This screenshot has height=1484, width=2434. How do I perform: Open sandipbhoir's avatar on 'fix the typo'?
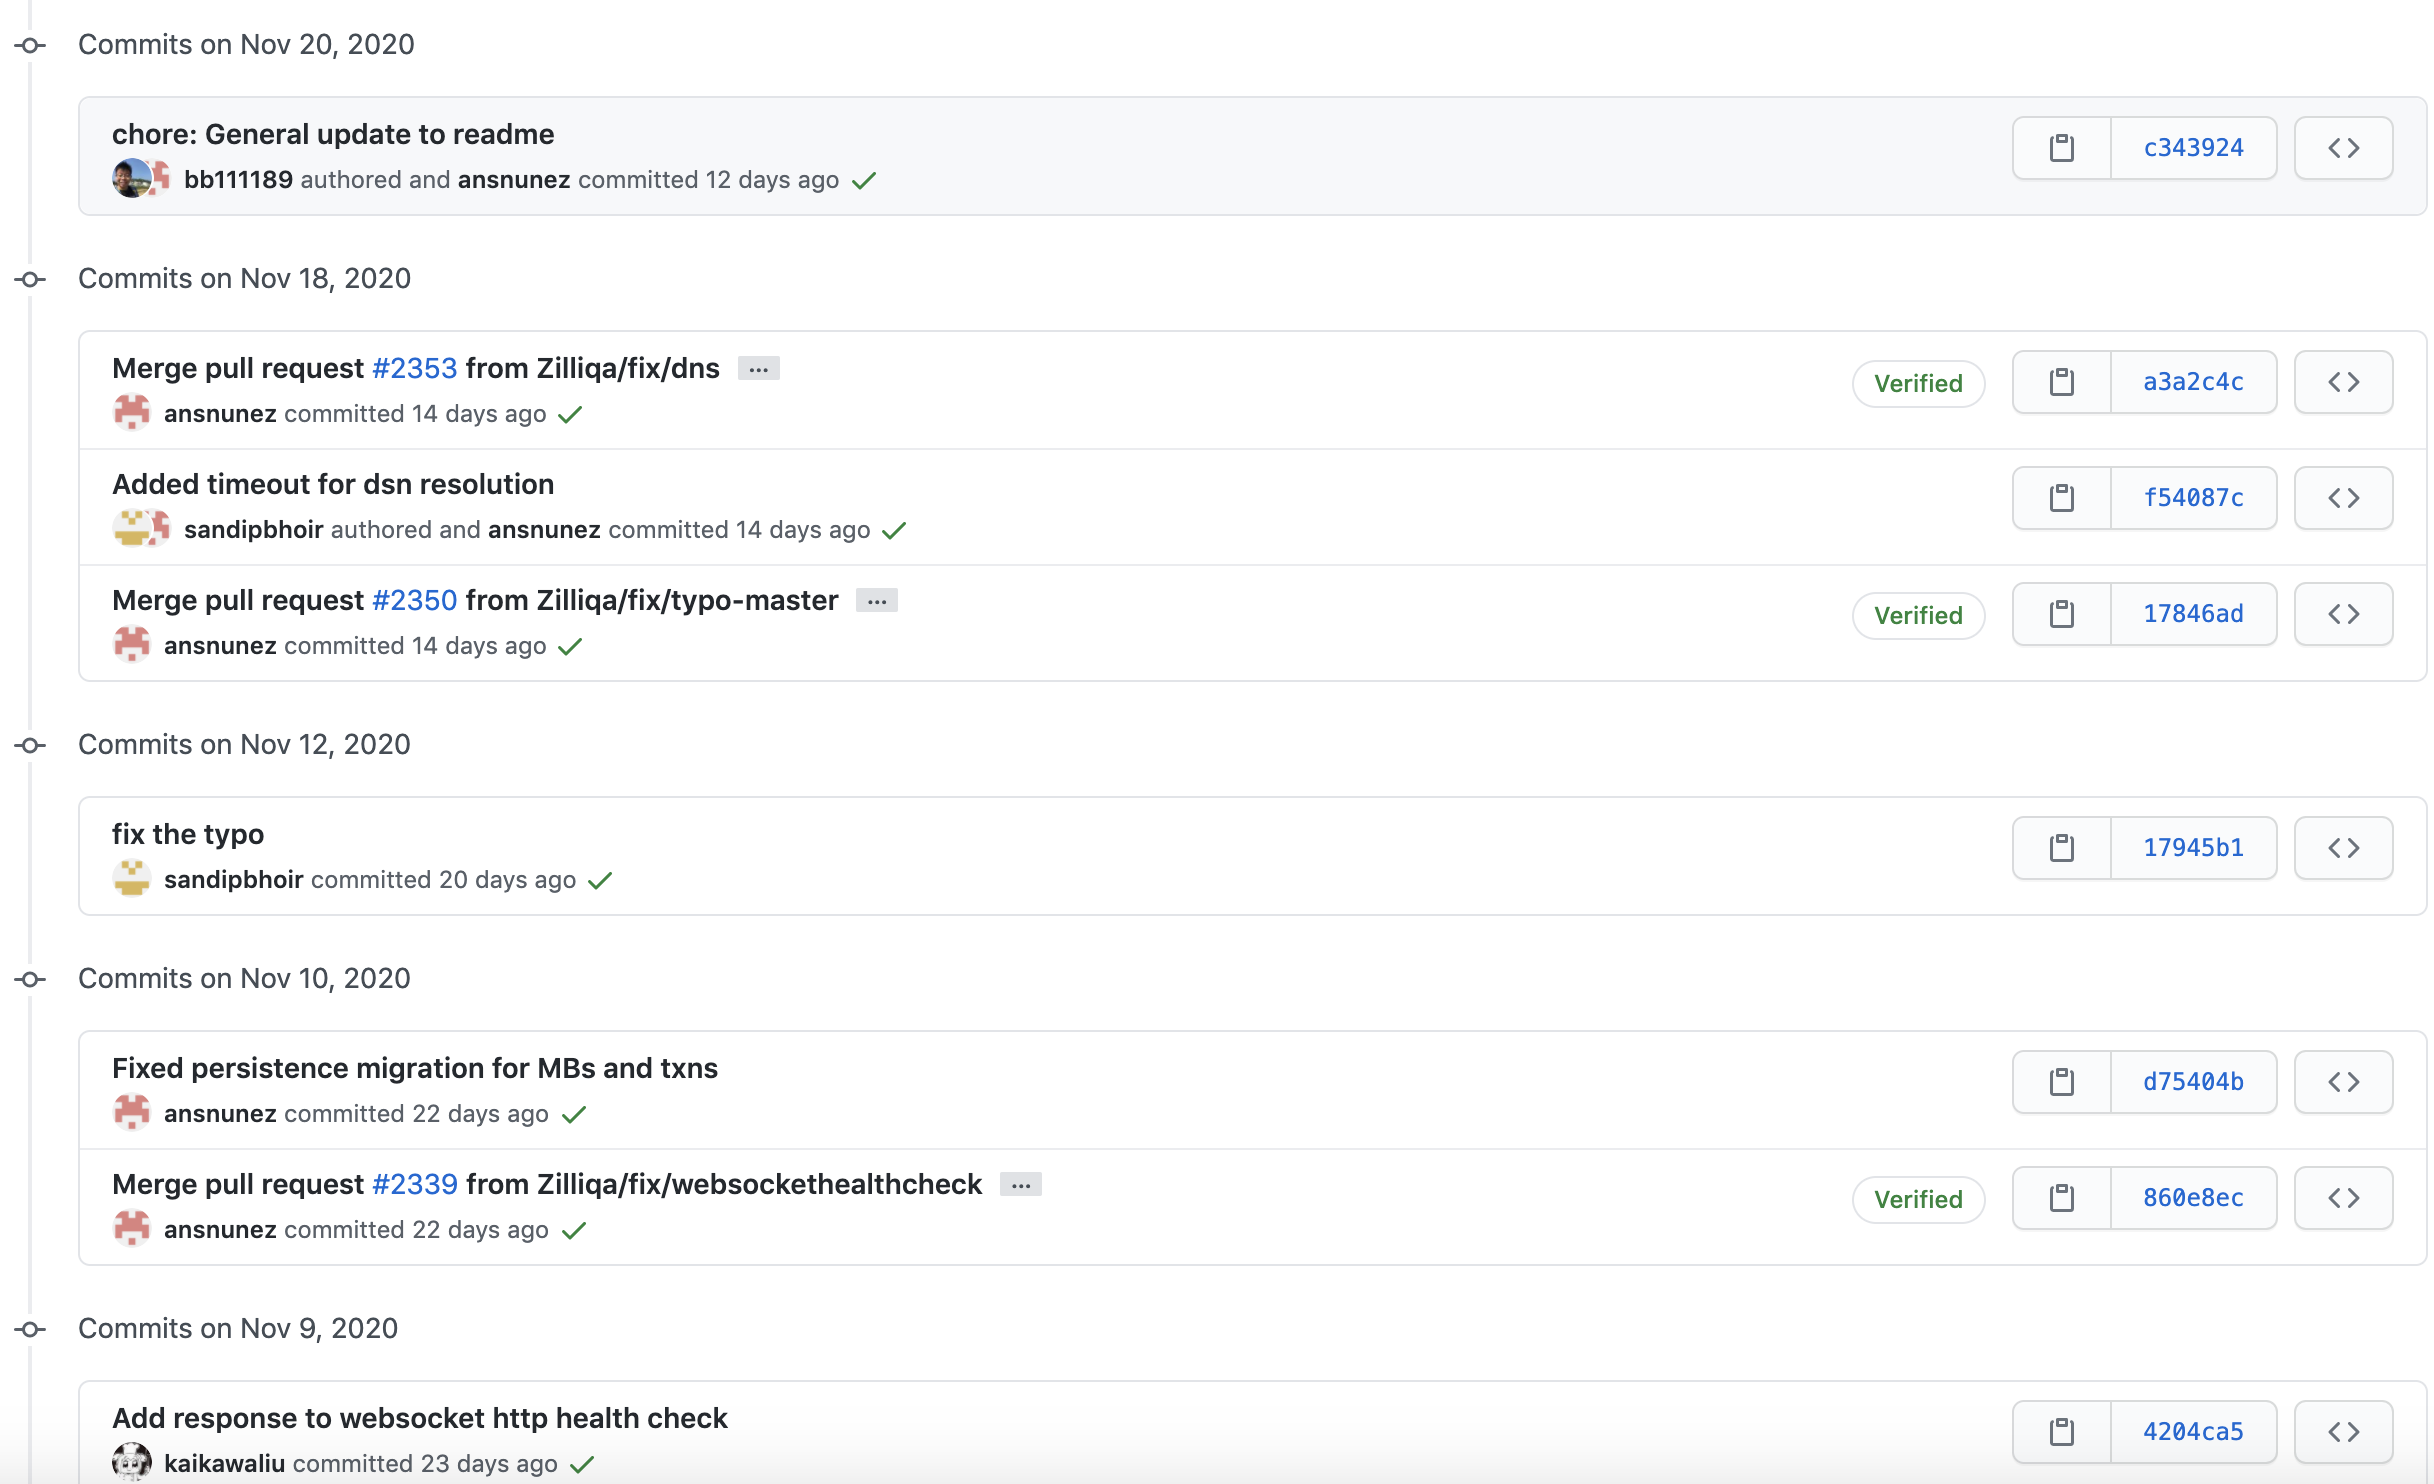point(132,879)
